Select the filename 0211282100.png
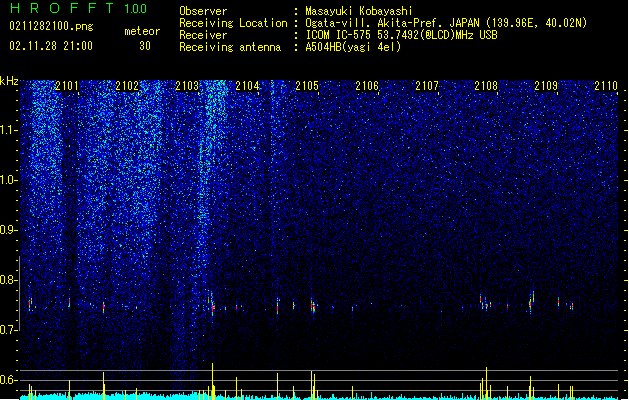This screenshot has width=629, height=400. pos(51,26)
